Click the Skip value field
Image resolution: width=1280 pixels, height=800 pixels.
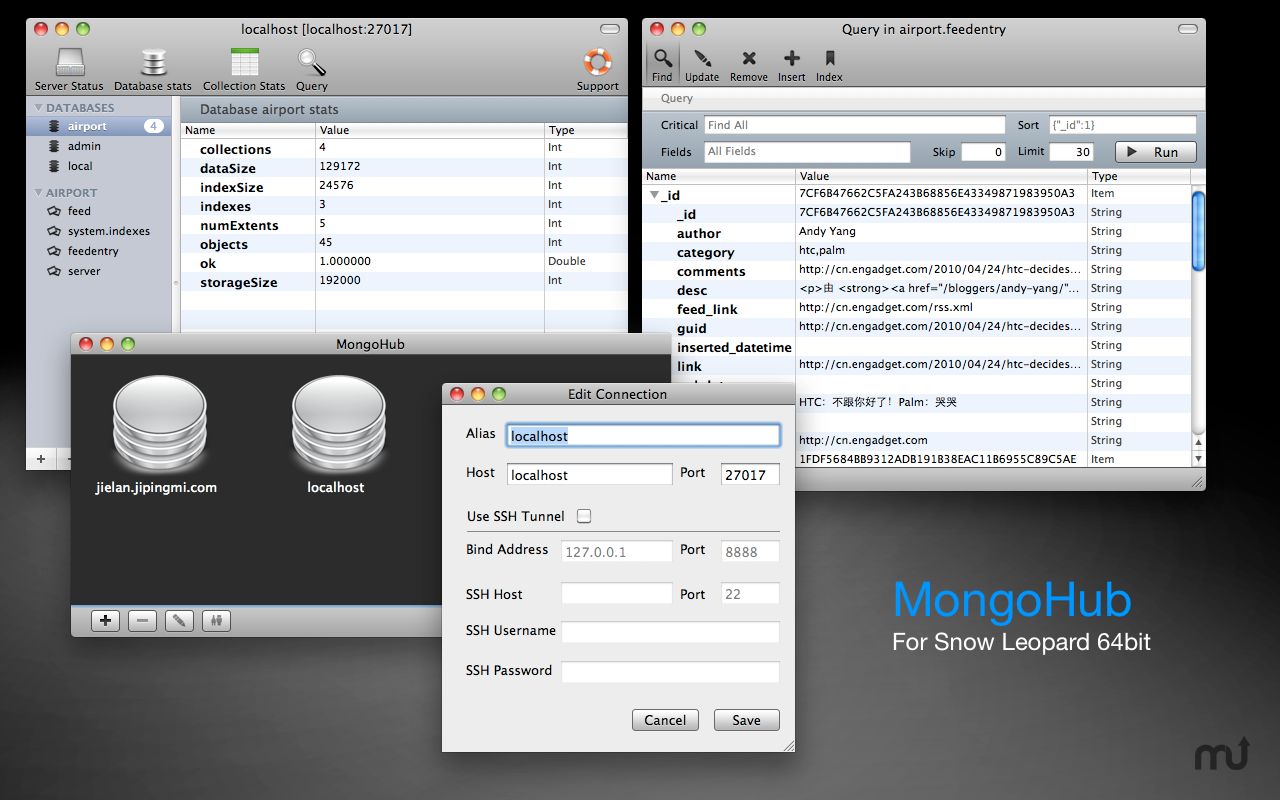click(x=983, y=152)
